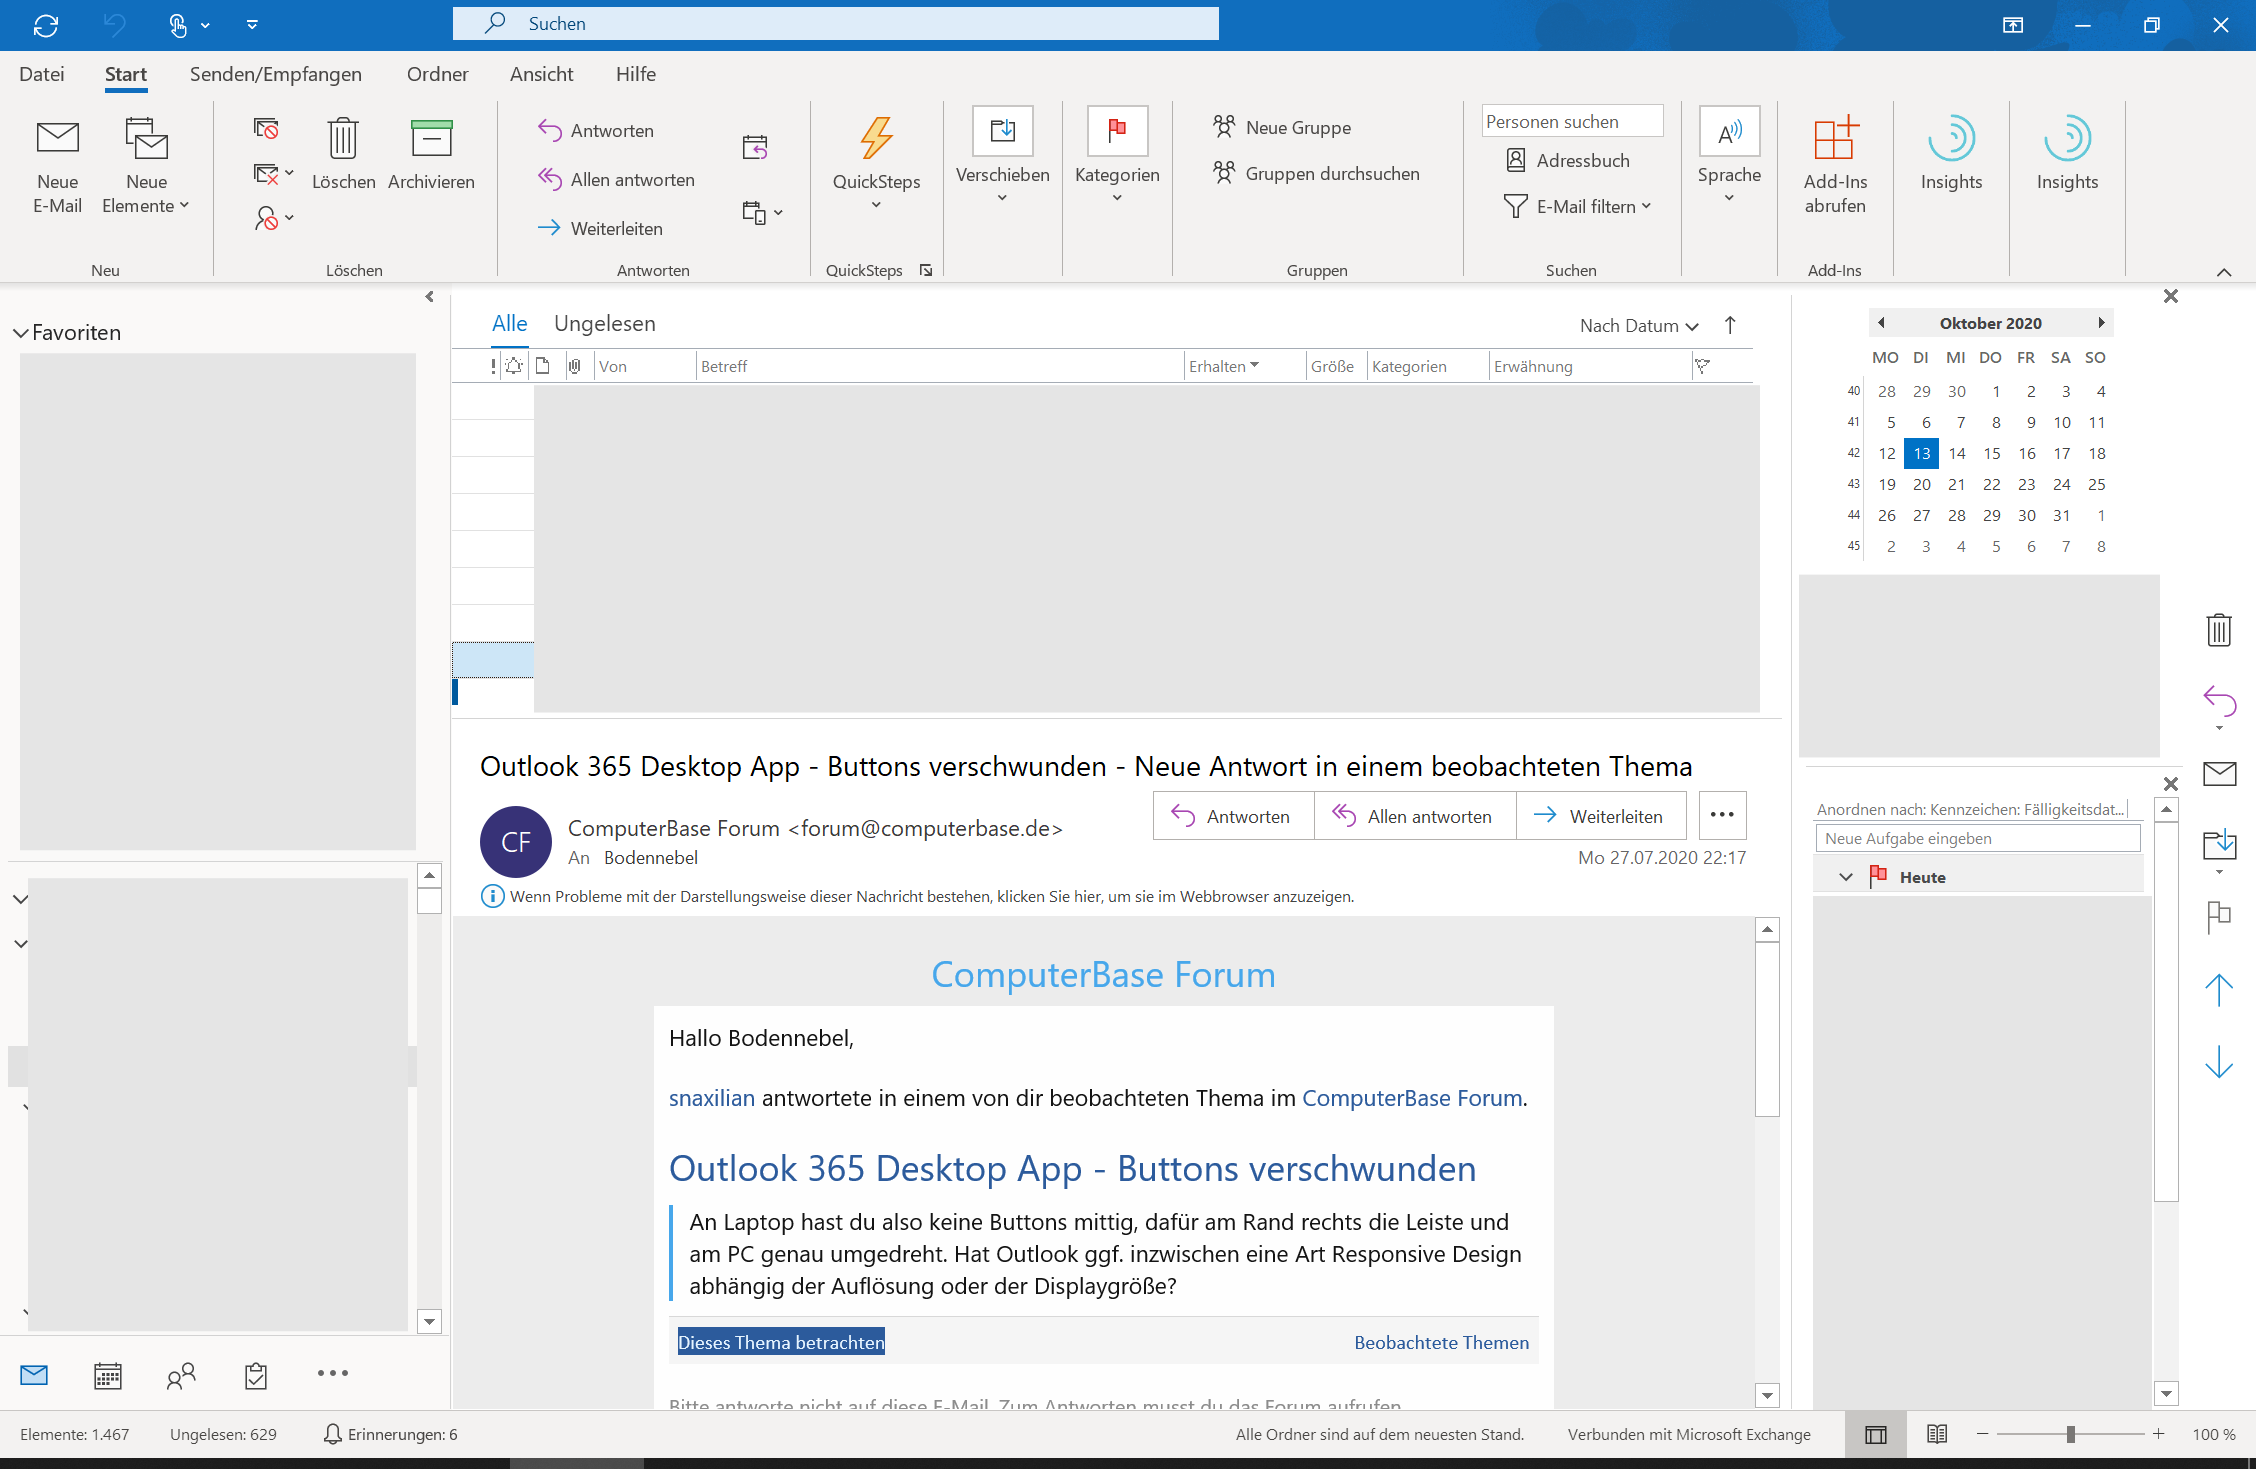Collapse the folder pane with the arrow
The image size is (2256, 1469).
tap(429, 297)
